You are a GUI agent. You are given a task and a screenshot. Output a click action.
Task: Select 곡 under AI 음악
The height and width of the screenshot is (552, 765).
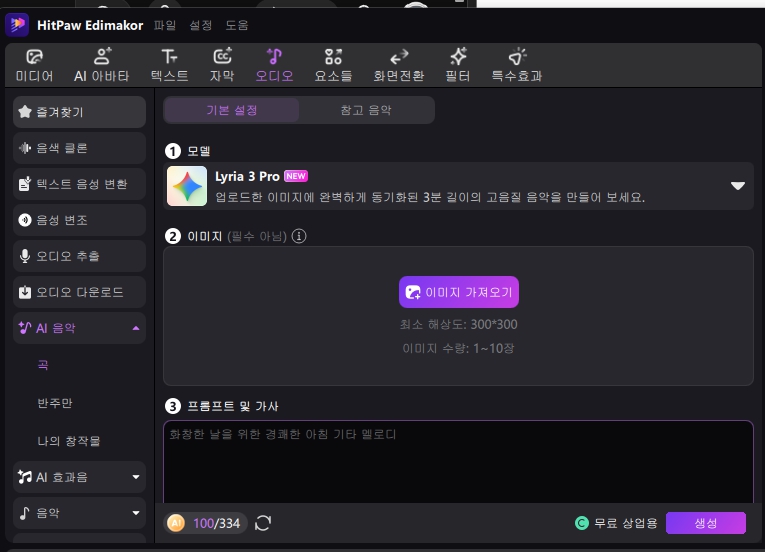point(43,365)
